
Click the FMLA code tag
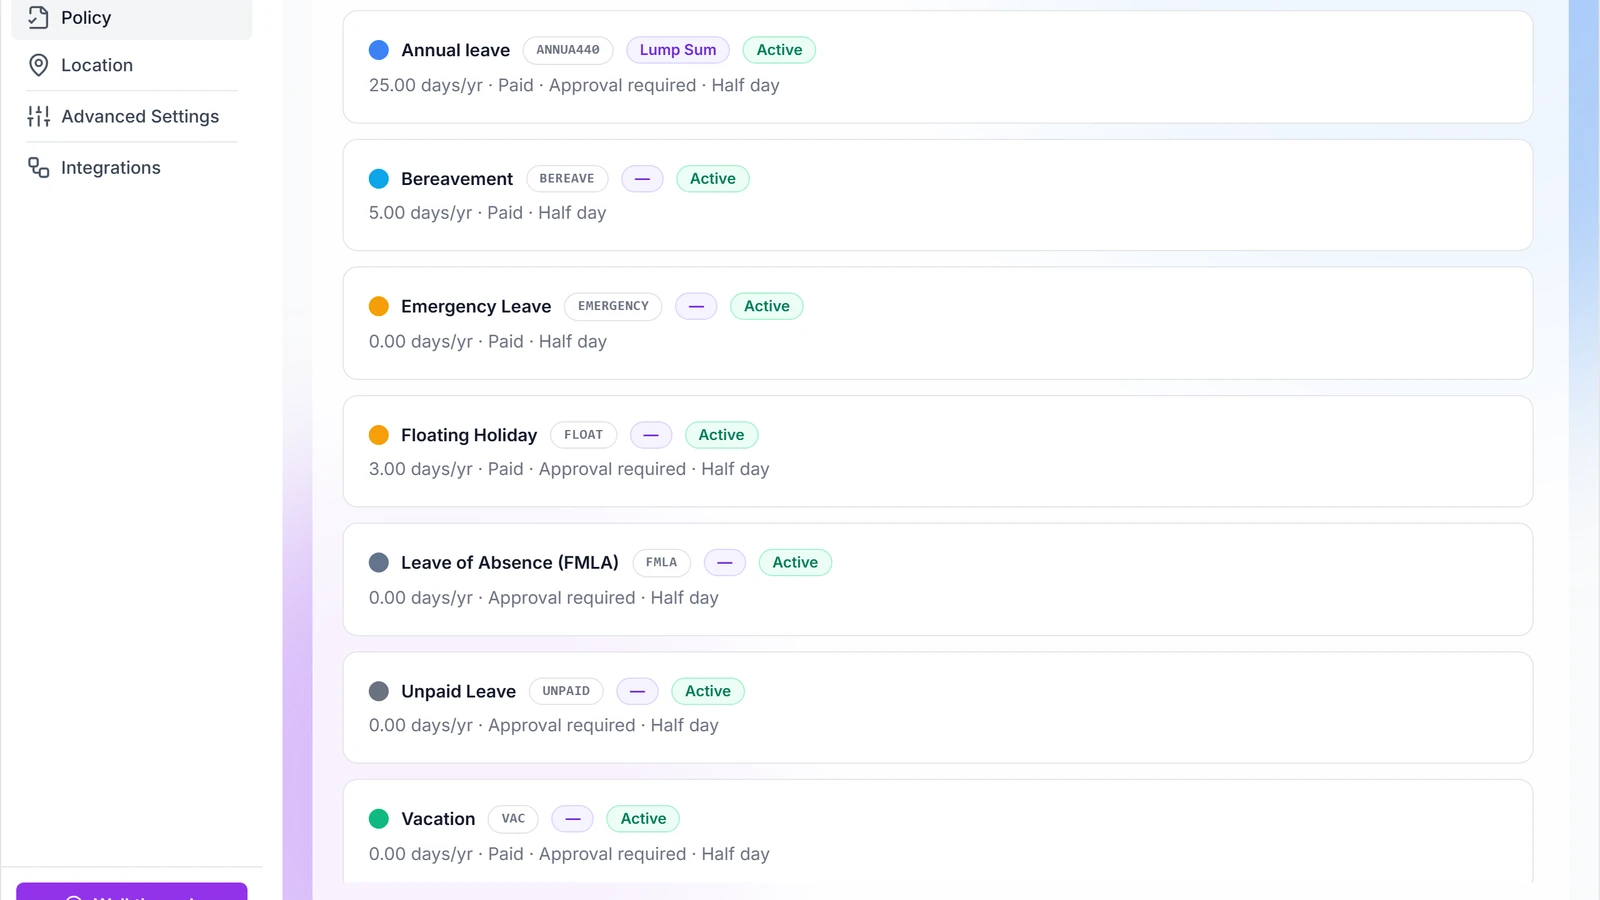point(661,563)
